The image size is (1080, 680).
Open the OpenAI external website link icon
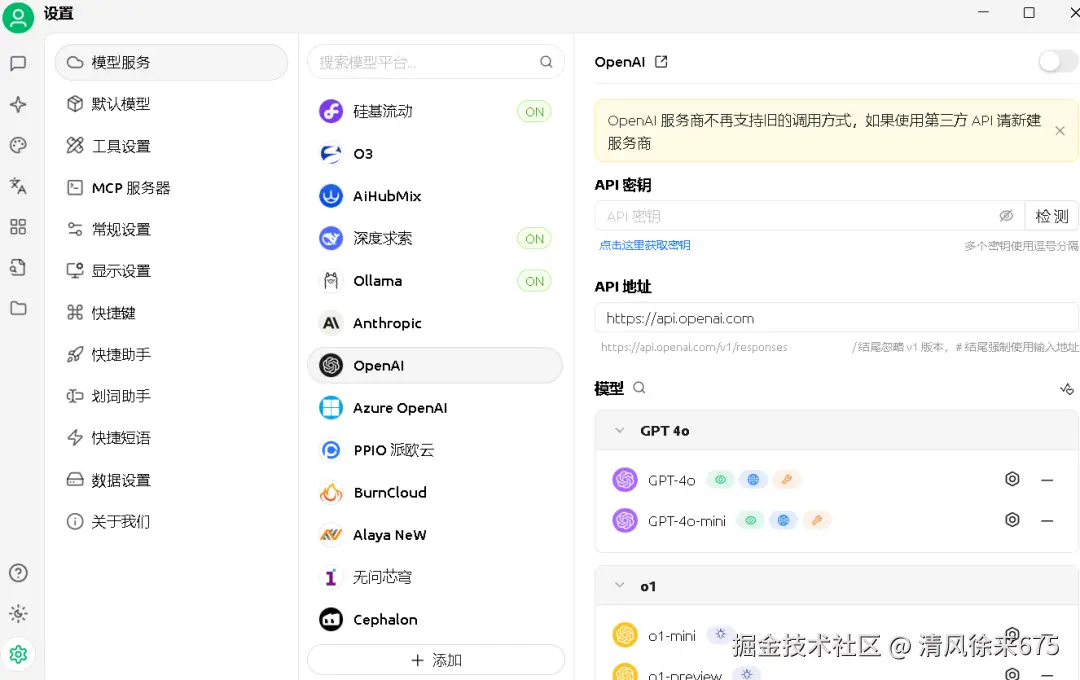click(661, 61)
